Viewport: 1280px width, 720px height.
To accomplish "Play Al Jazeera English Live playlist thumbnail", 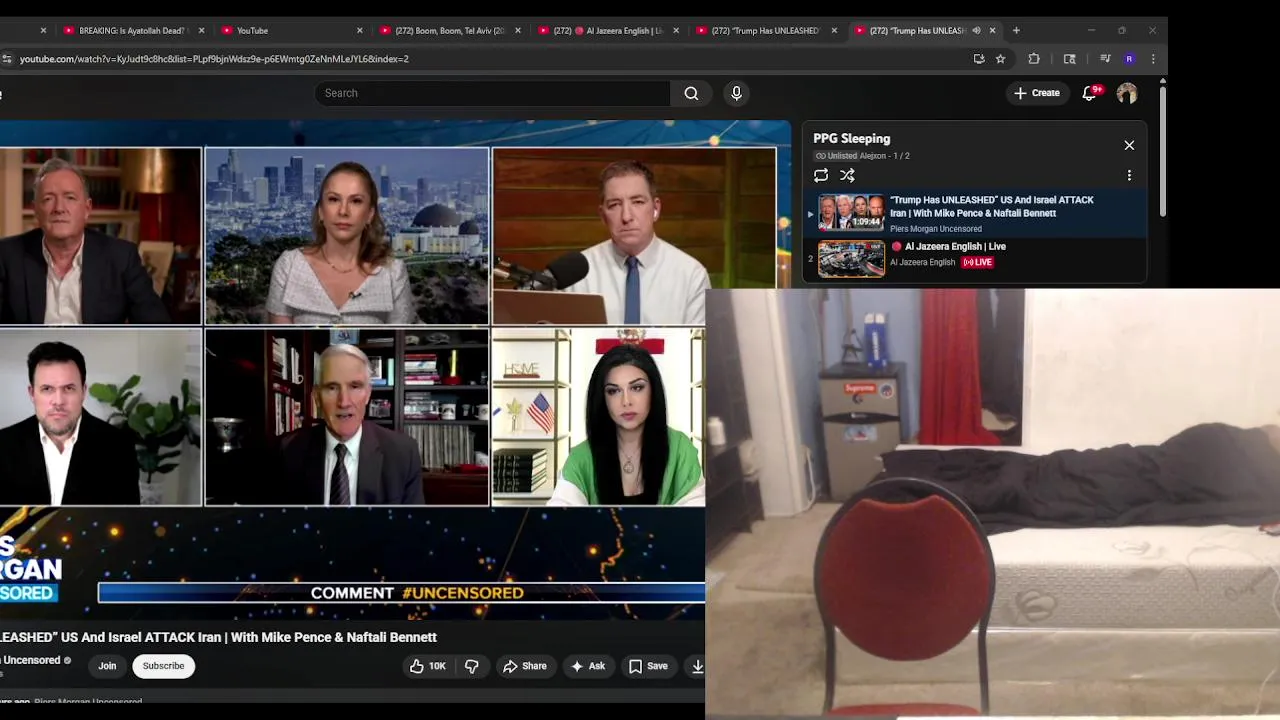I will 851,258.
